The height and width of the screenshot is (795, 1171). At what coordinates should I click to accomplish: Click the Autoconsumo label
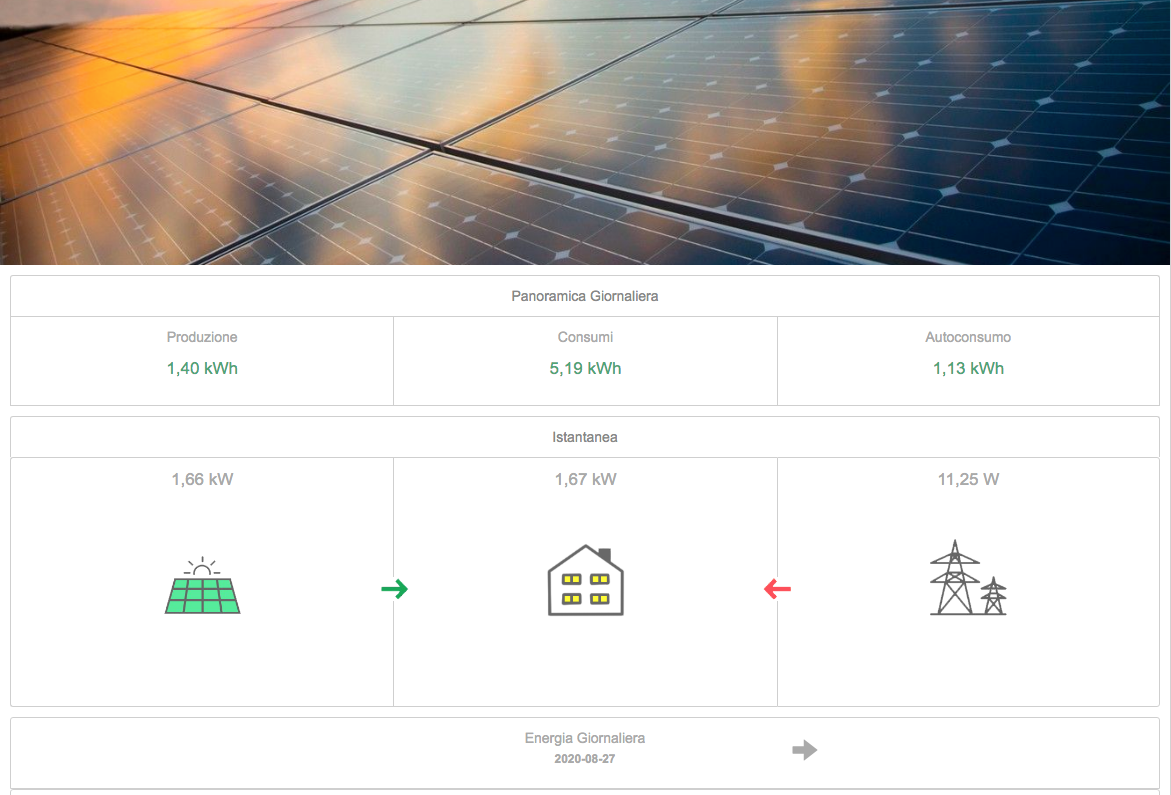click(968, 337)
